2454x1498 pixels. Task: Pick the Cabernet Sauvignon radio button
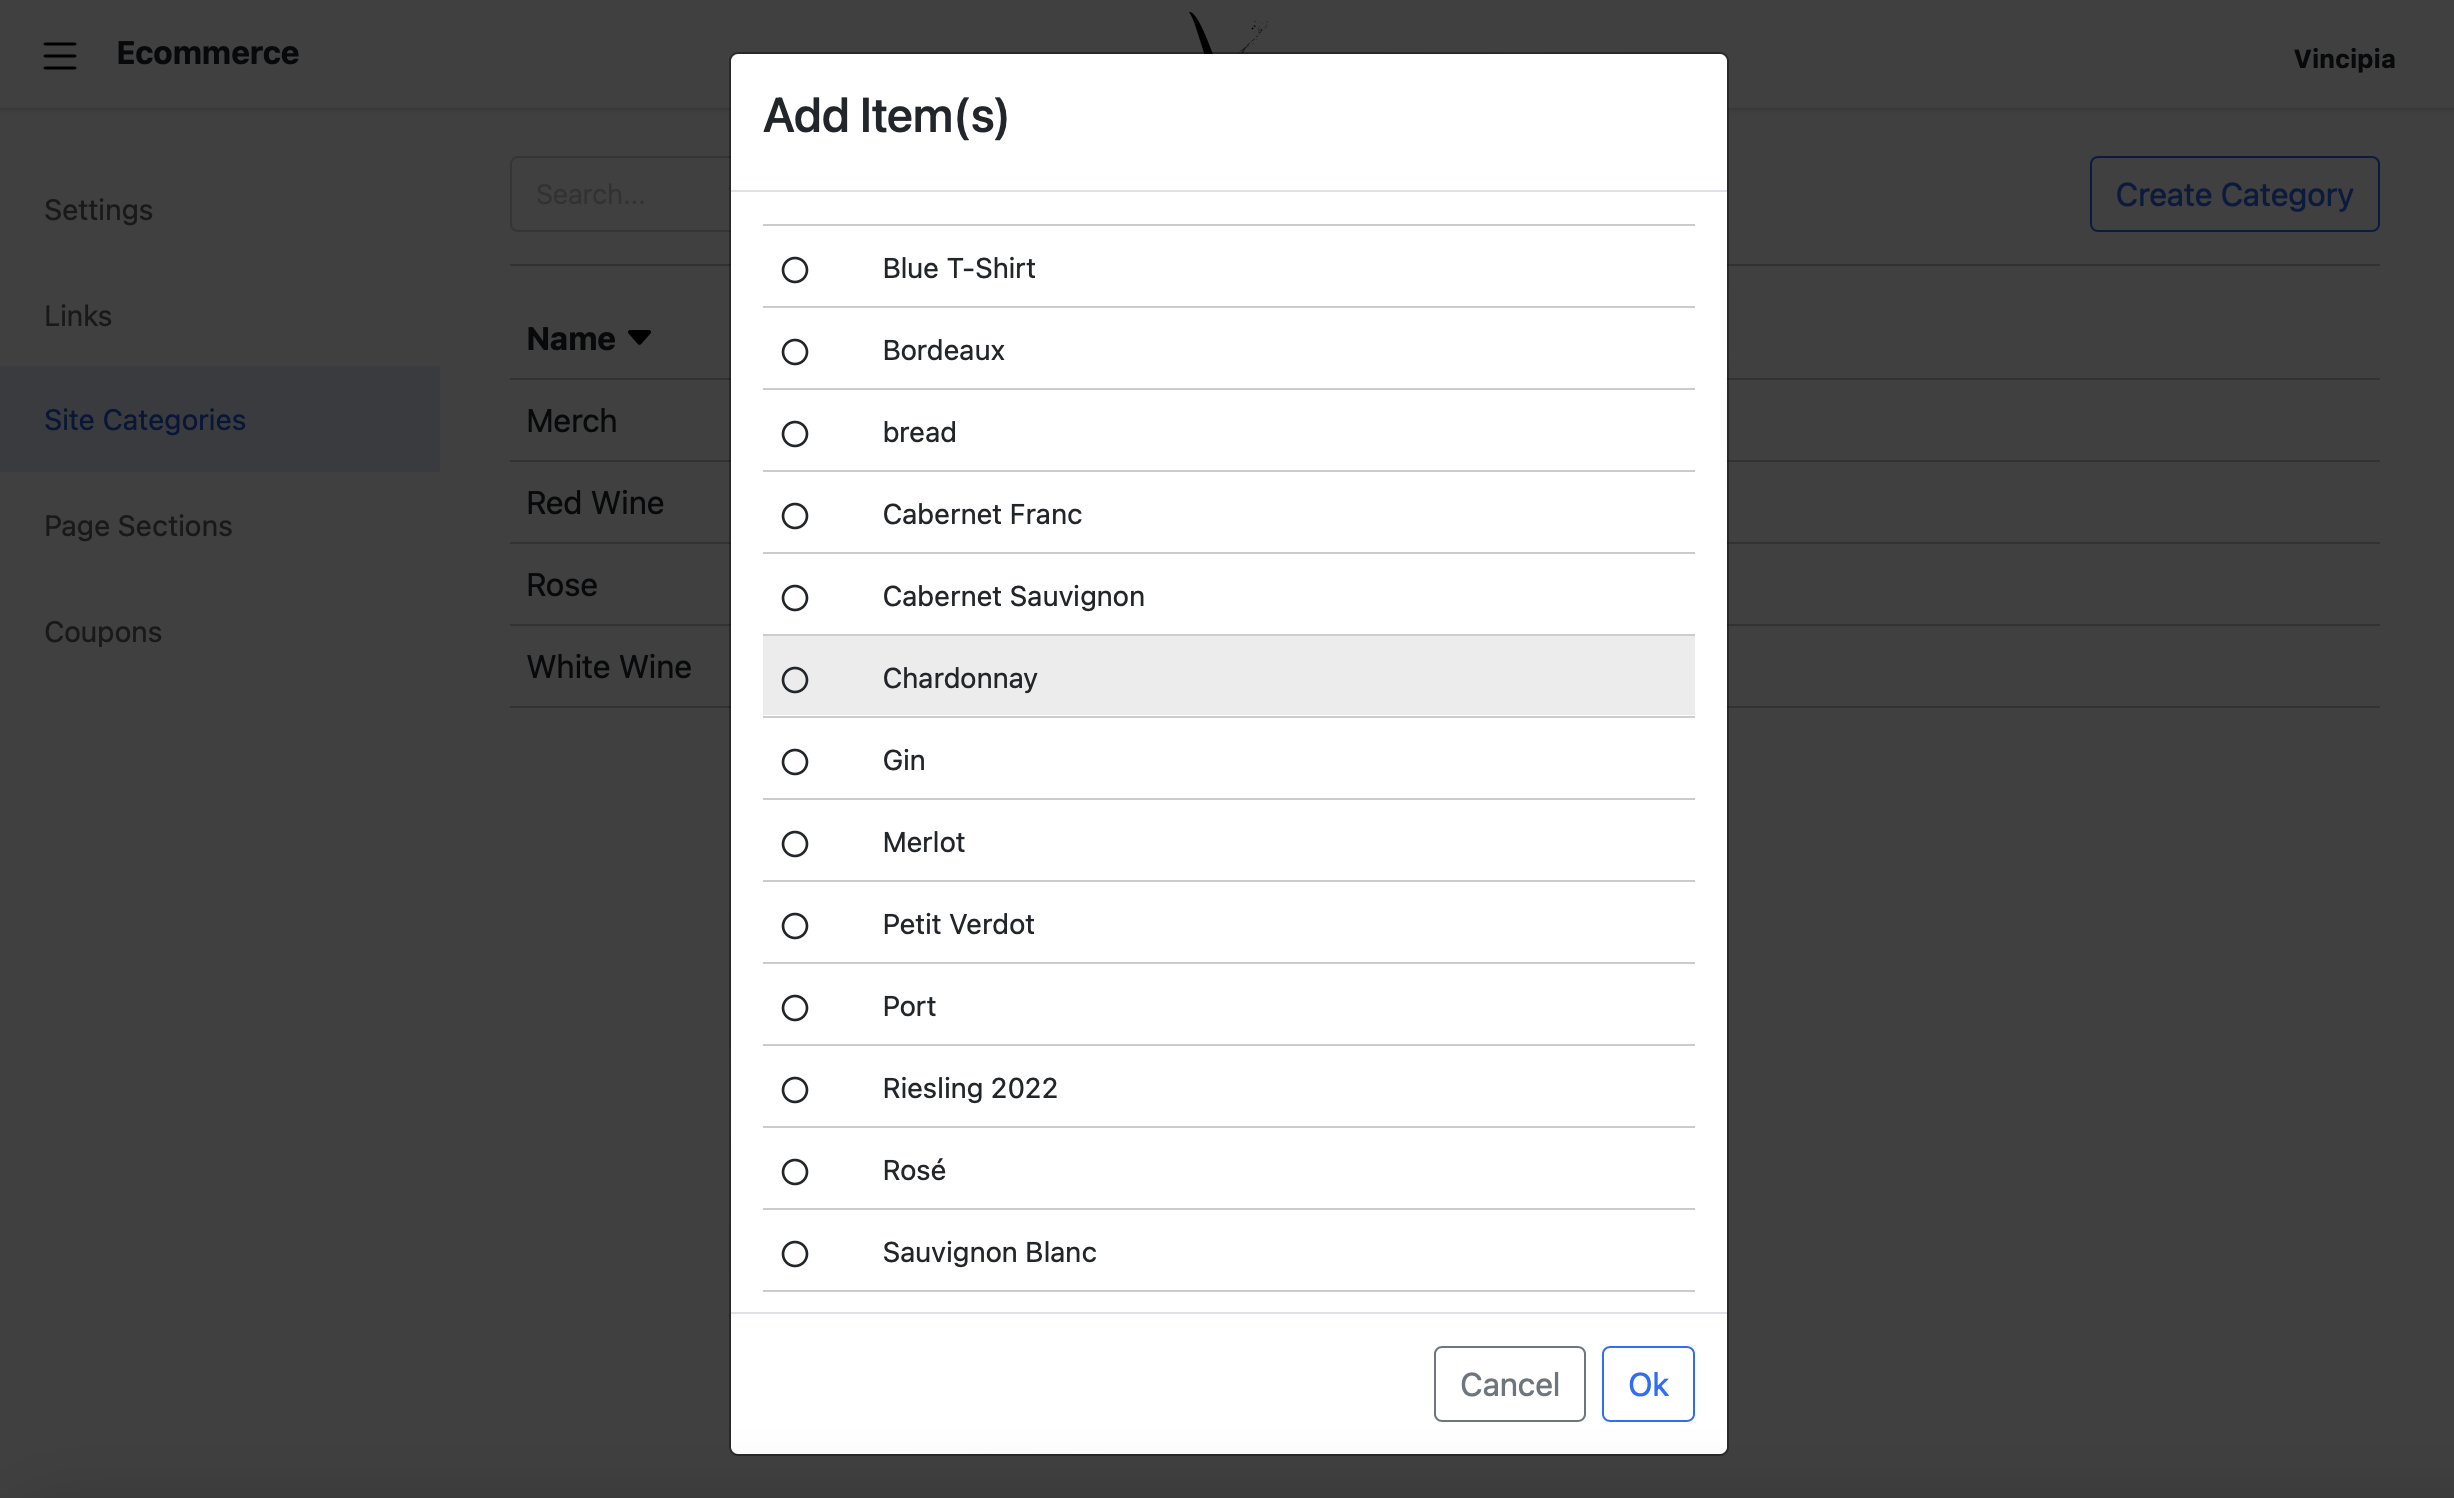pyautogui.click(x=795, y=598)
